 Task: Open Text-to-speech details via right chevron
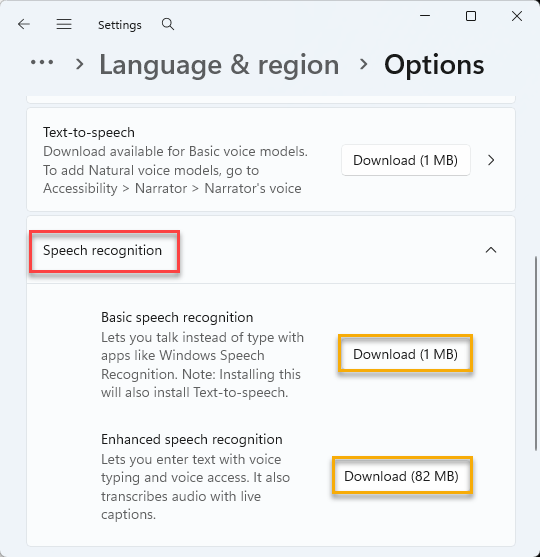491,160
